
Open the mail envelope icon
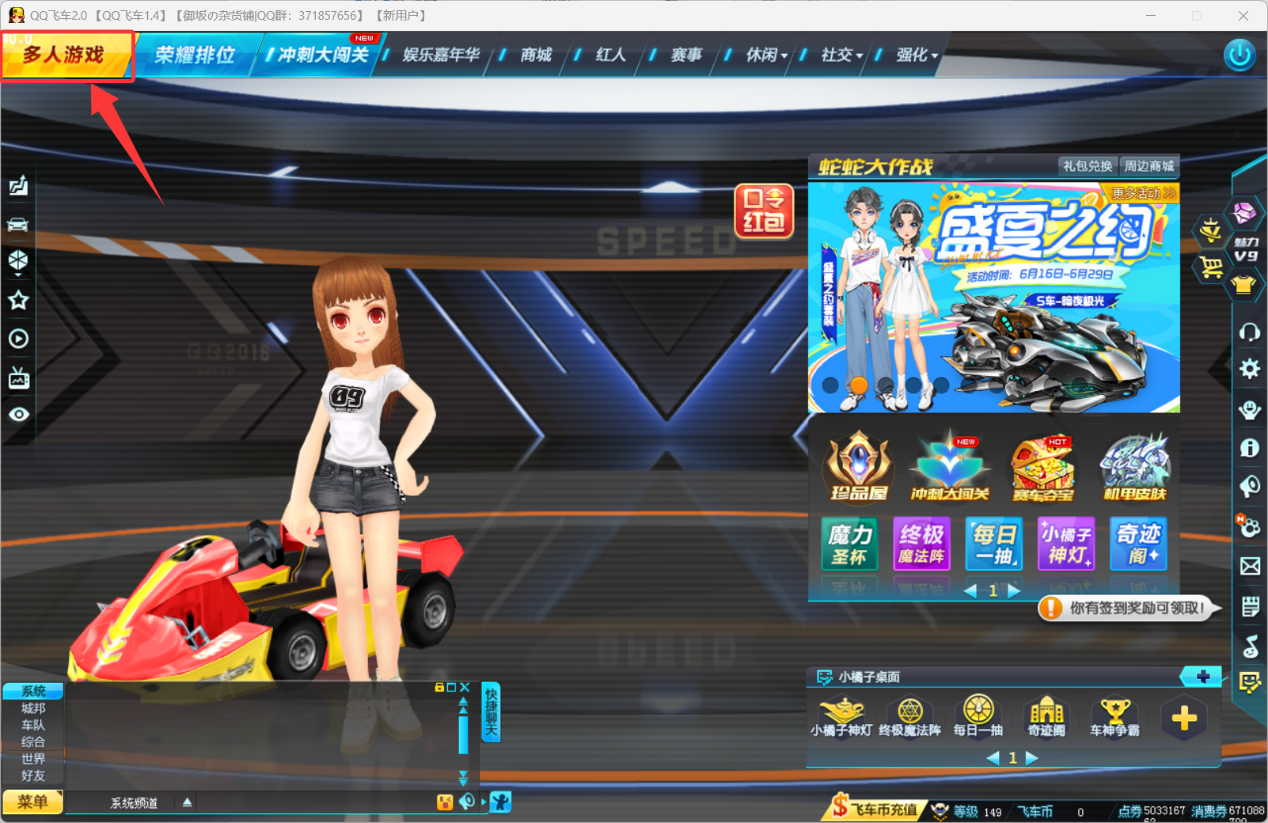click(1249, 566)
